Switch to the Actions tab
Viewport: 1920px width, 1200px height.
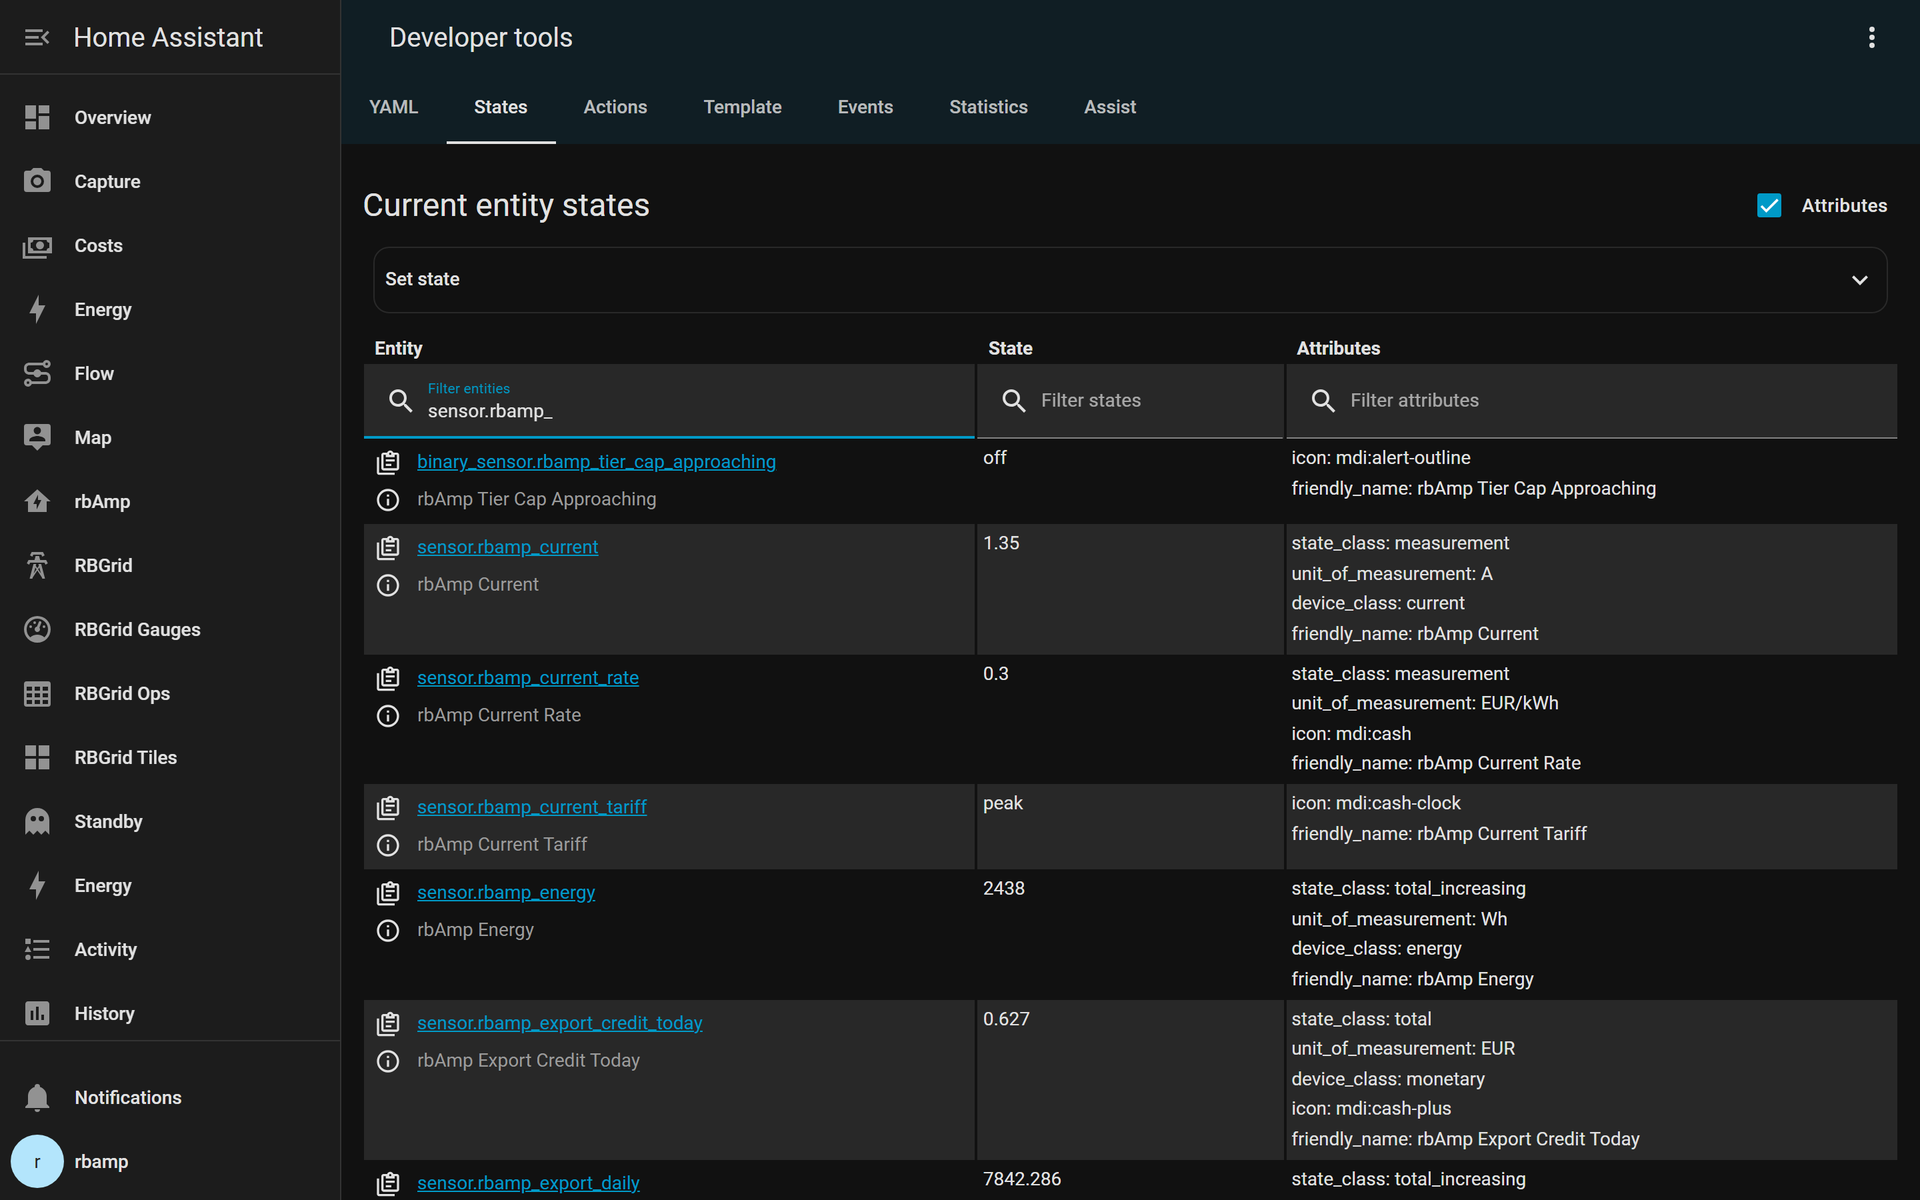pyautogui.click(x=615, y=107)
